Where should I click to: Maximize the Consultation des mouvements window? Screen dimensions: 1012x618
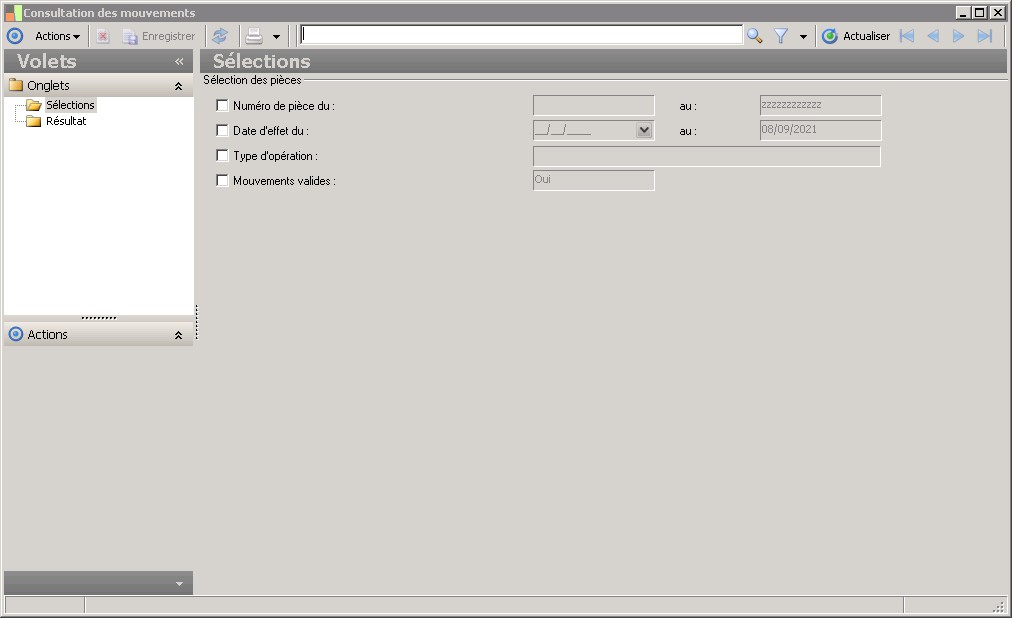[x=980, y=12]
